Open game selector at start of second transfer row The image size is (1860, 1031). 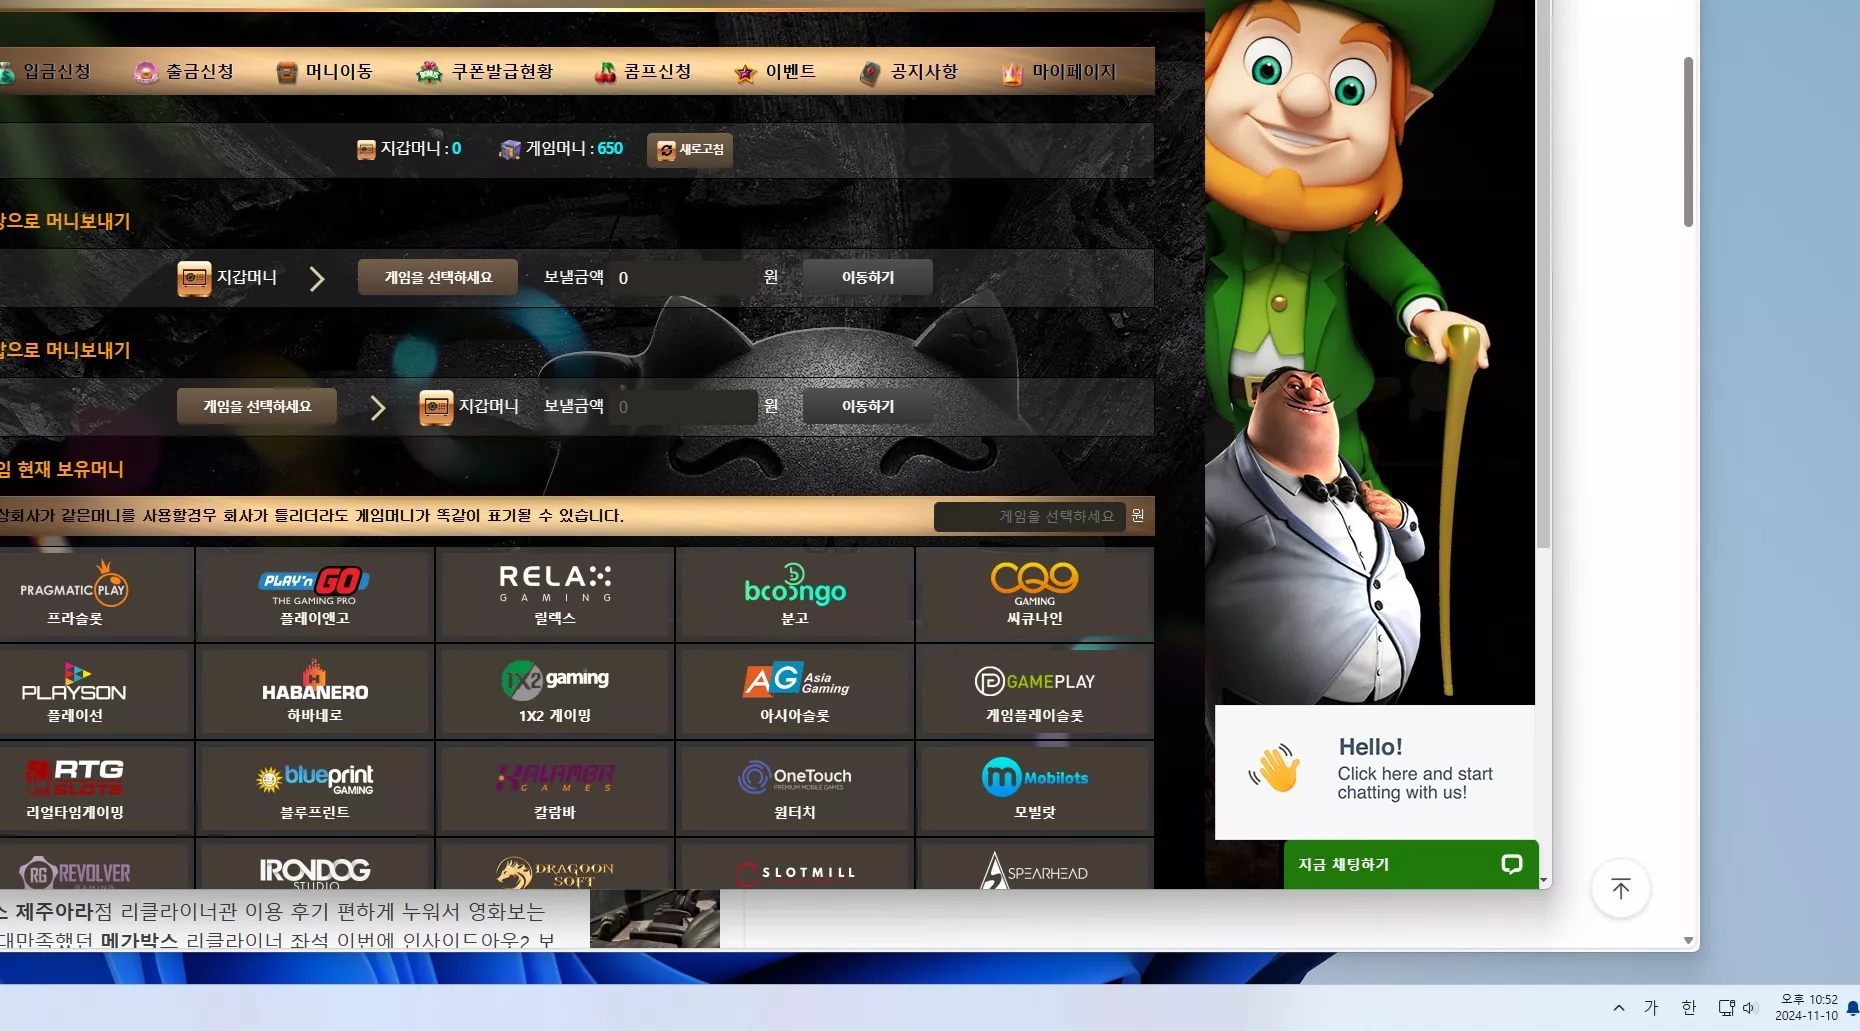point(257,406)
